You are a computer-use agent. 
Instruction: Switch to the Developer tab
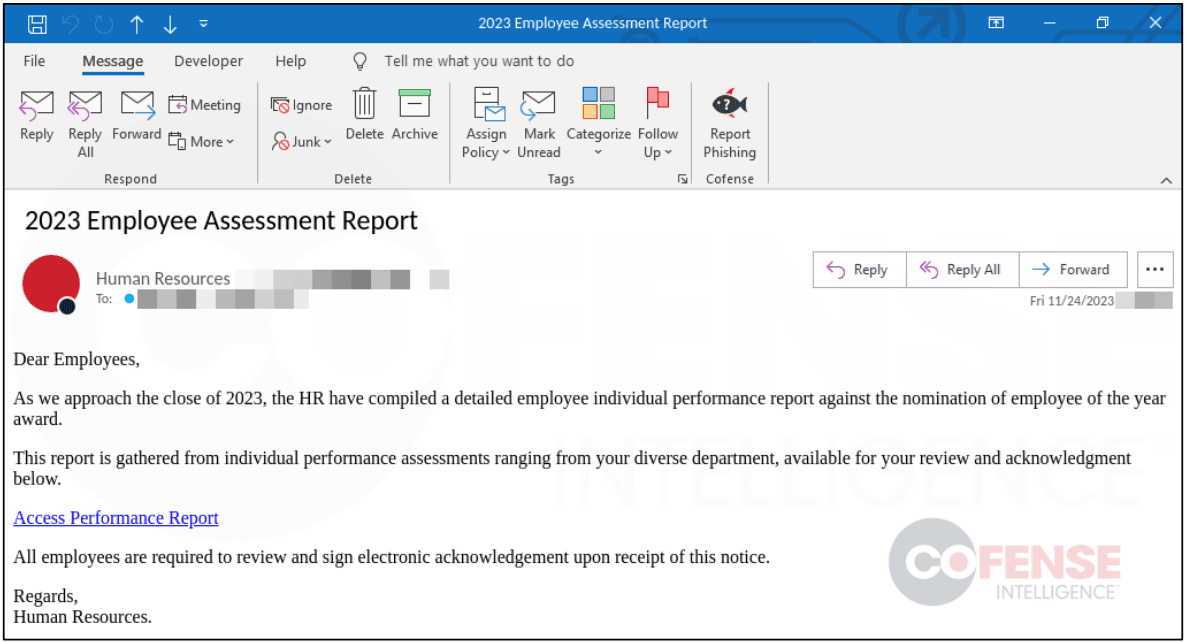208,61
